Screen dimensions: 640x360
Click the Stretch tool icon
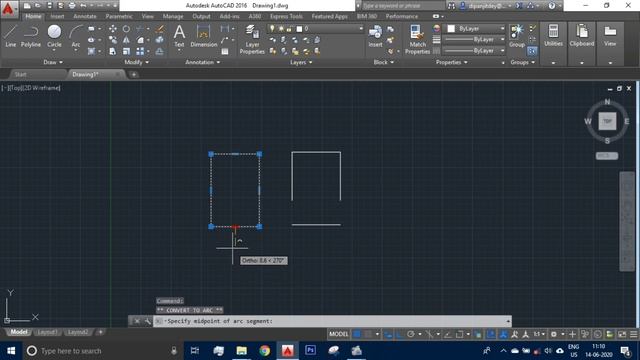(113, 51)
